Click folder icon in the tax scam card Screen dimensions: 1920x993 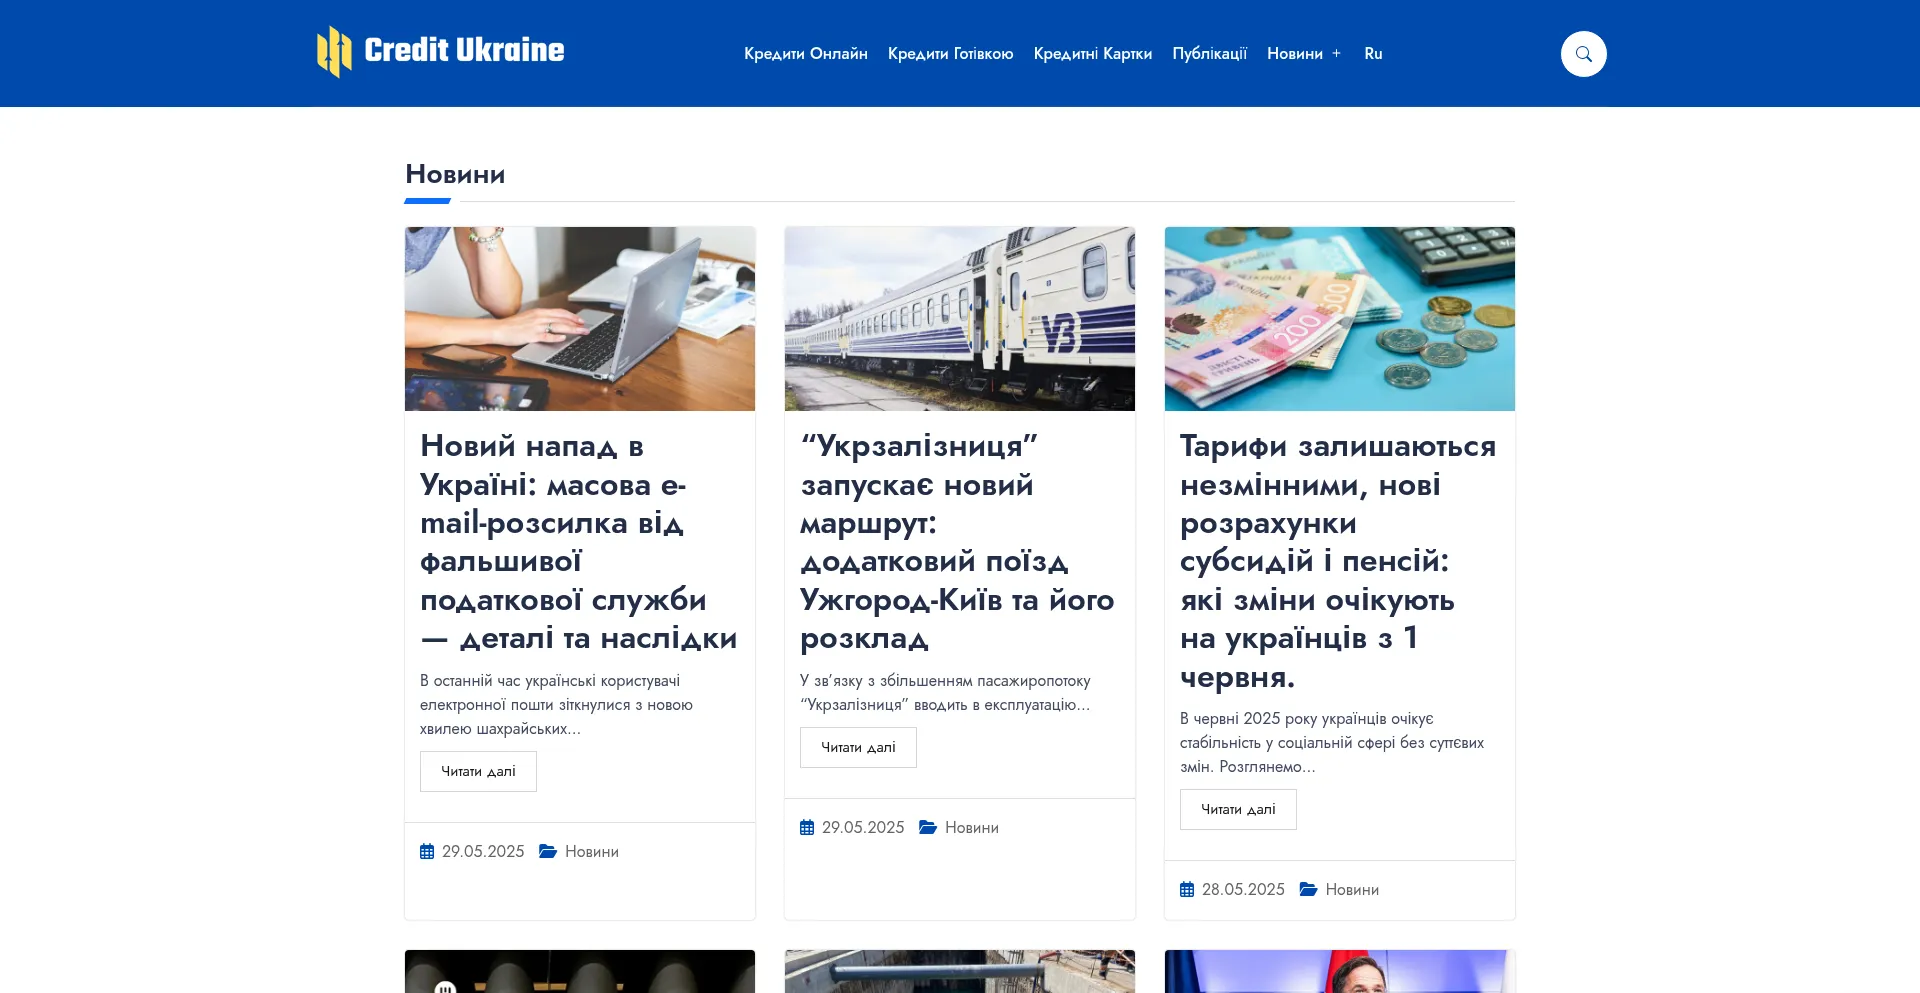(x=548, y=851)
